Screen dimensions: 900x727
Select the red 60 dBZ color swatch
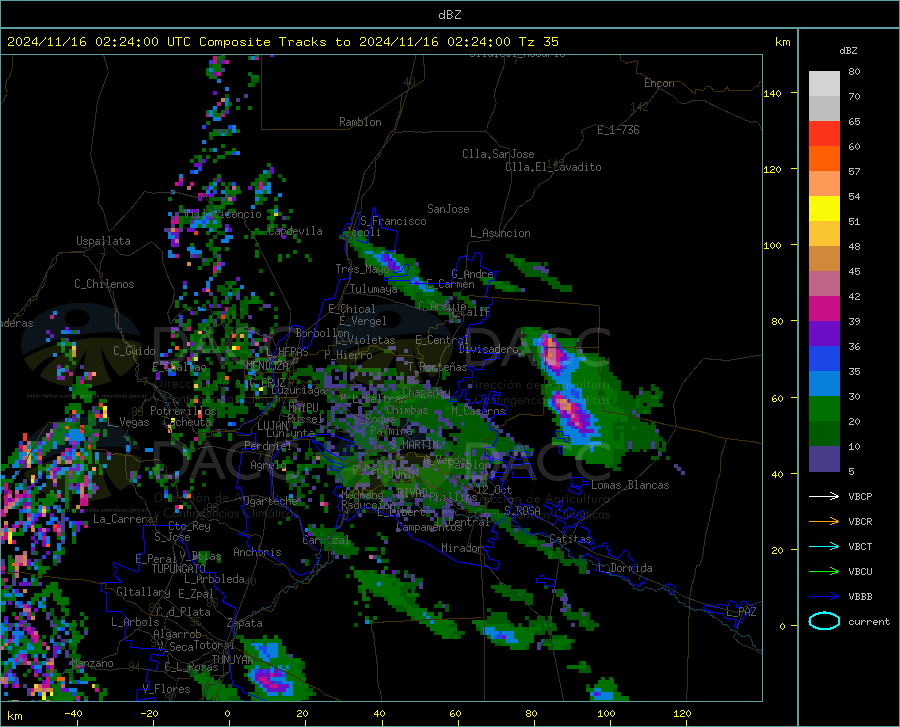click(x=824, y=134)
